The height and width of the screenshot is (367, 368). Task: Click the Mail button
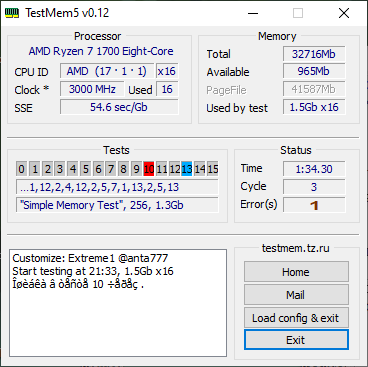pyautogui.click(x=296, y=295)
